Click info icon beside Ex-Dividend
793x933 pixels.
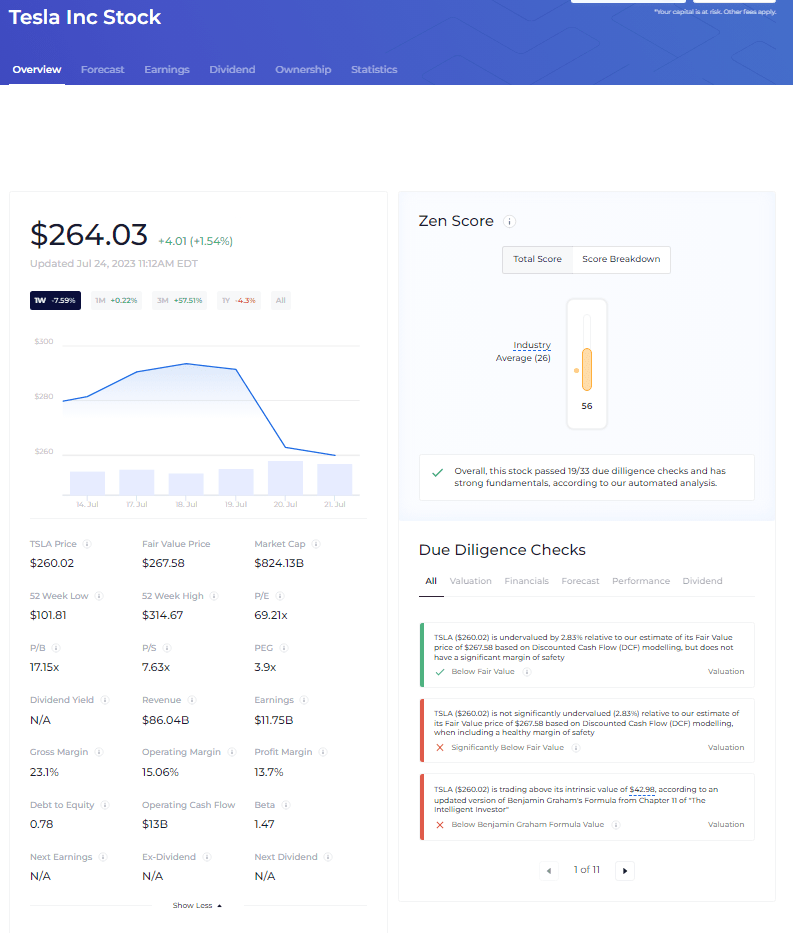[206, 857]
